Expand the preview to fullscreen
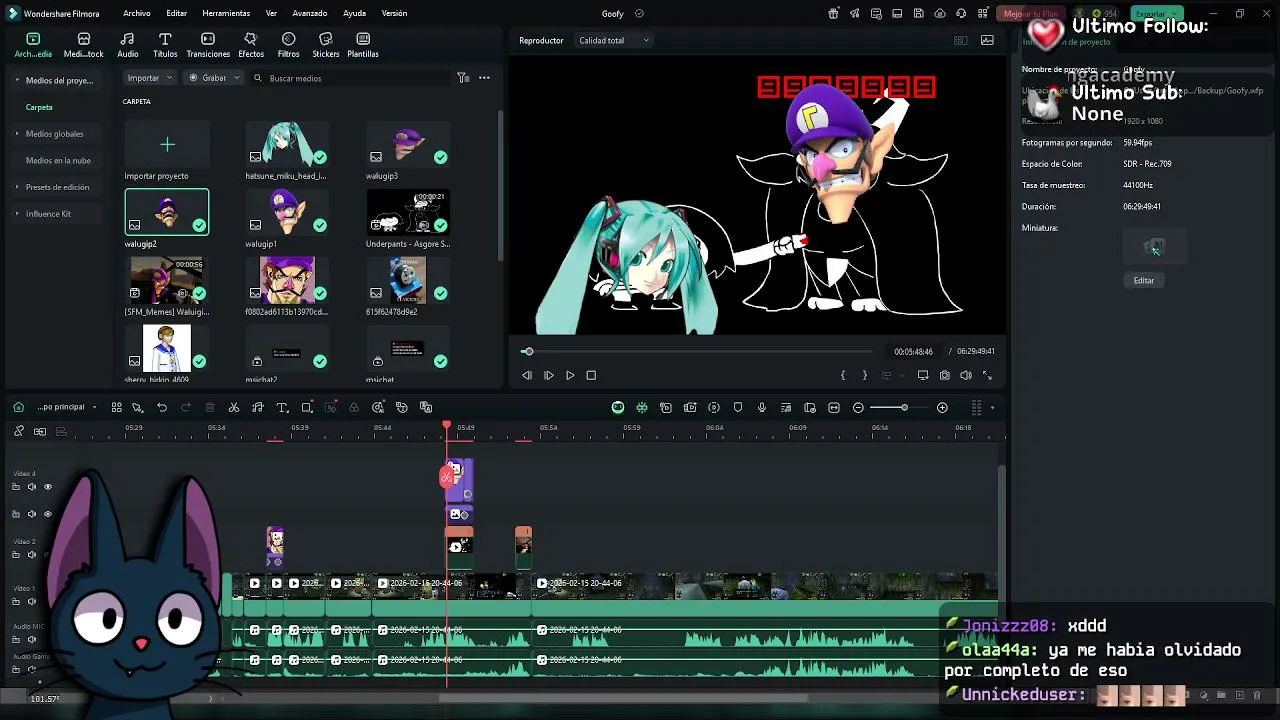 (987, 375)
